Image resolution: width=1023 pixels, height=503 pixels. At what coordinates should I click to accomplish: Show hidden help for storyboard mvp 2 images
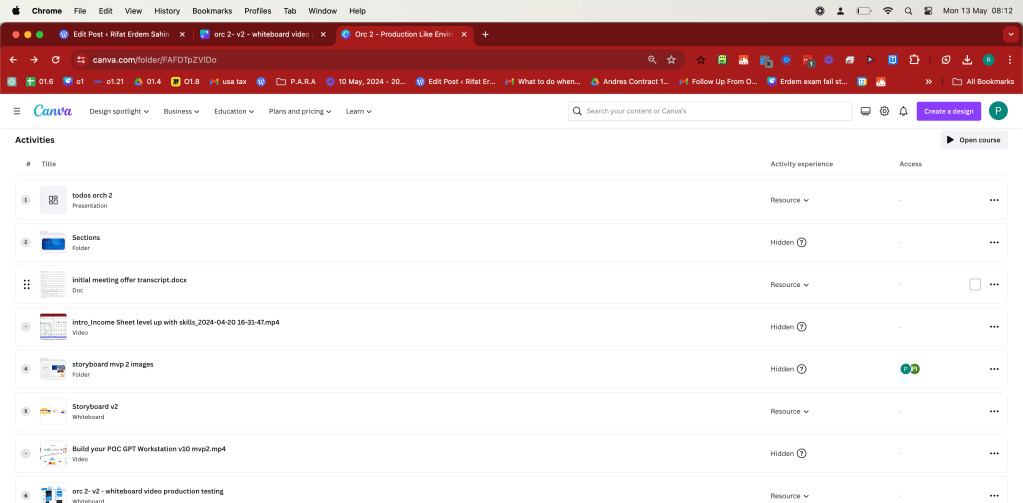point(802,369)
